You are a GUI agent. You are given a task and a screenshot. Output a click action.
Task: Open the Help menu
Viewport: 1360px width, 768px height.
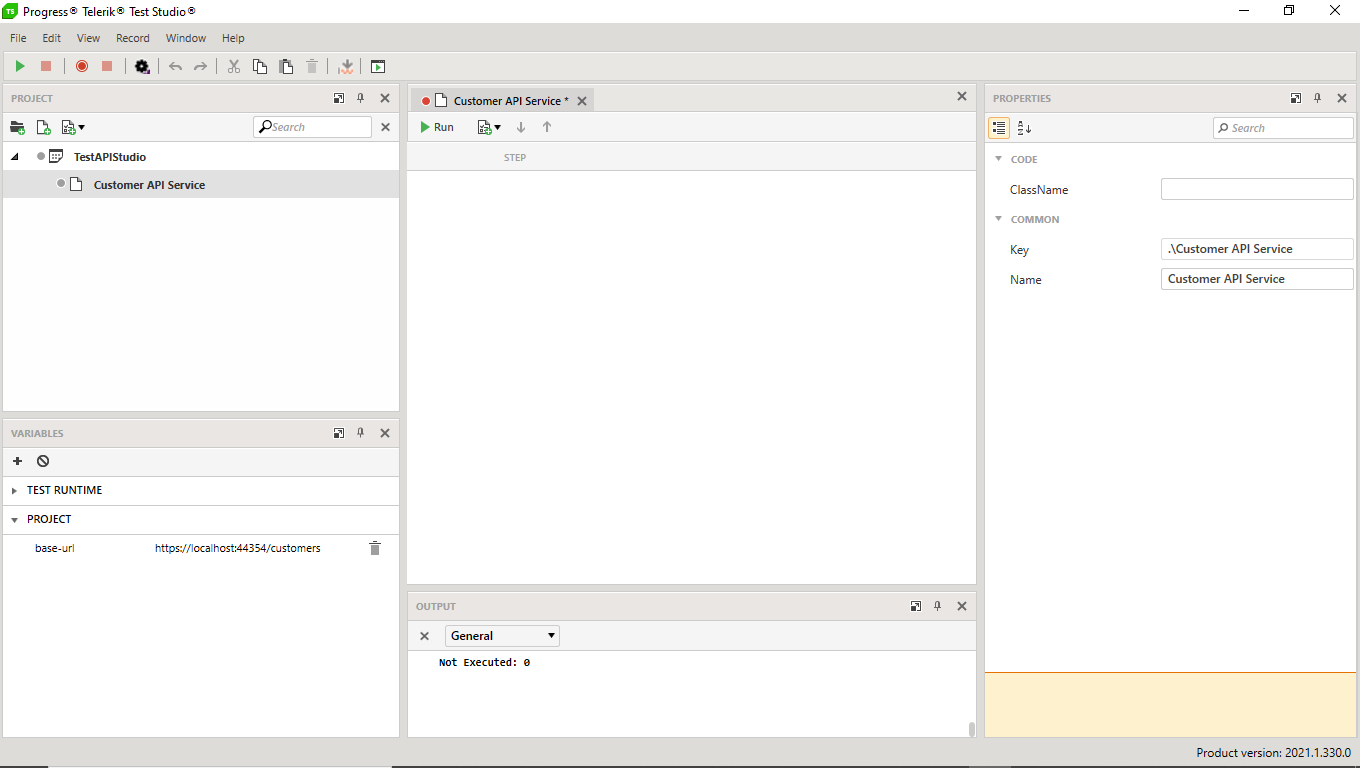pyautogui.click(x=233, y=38)
